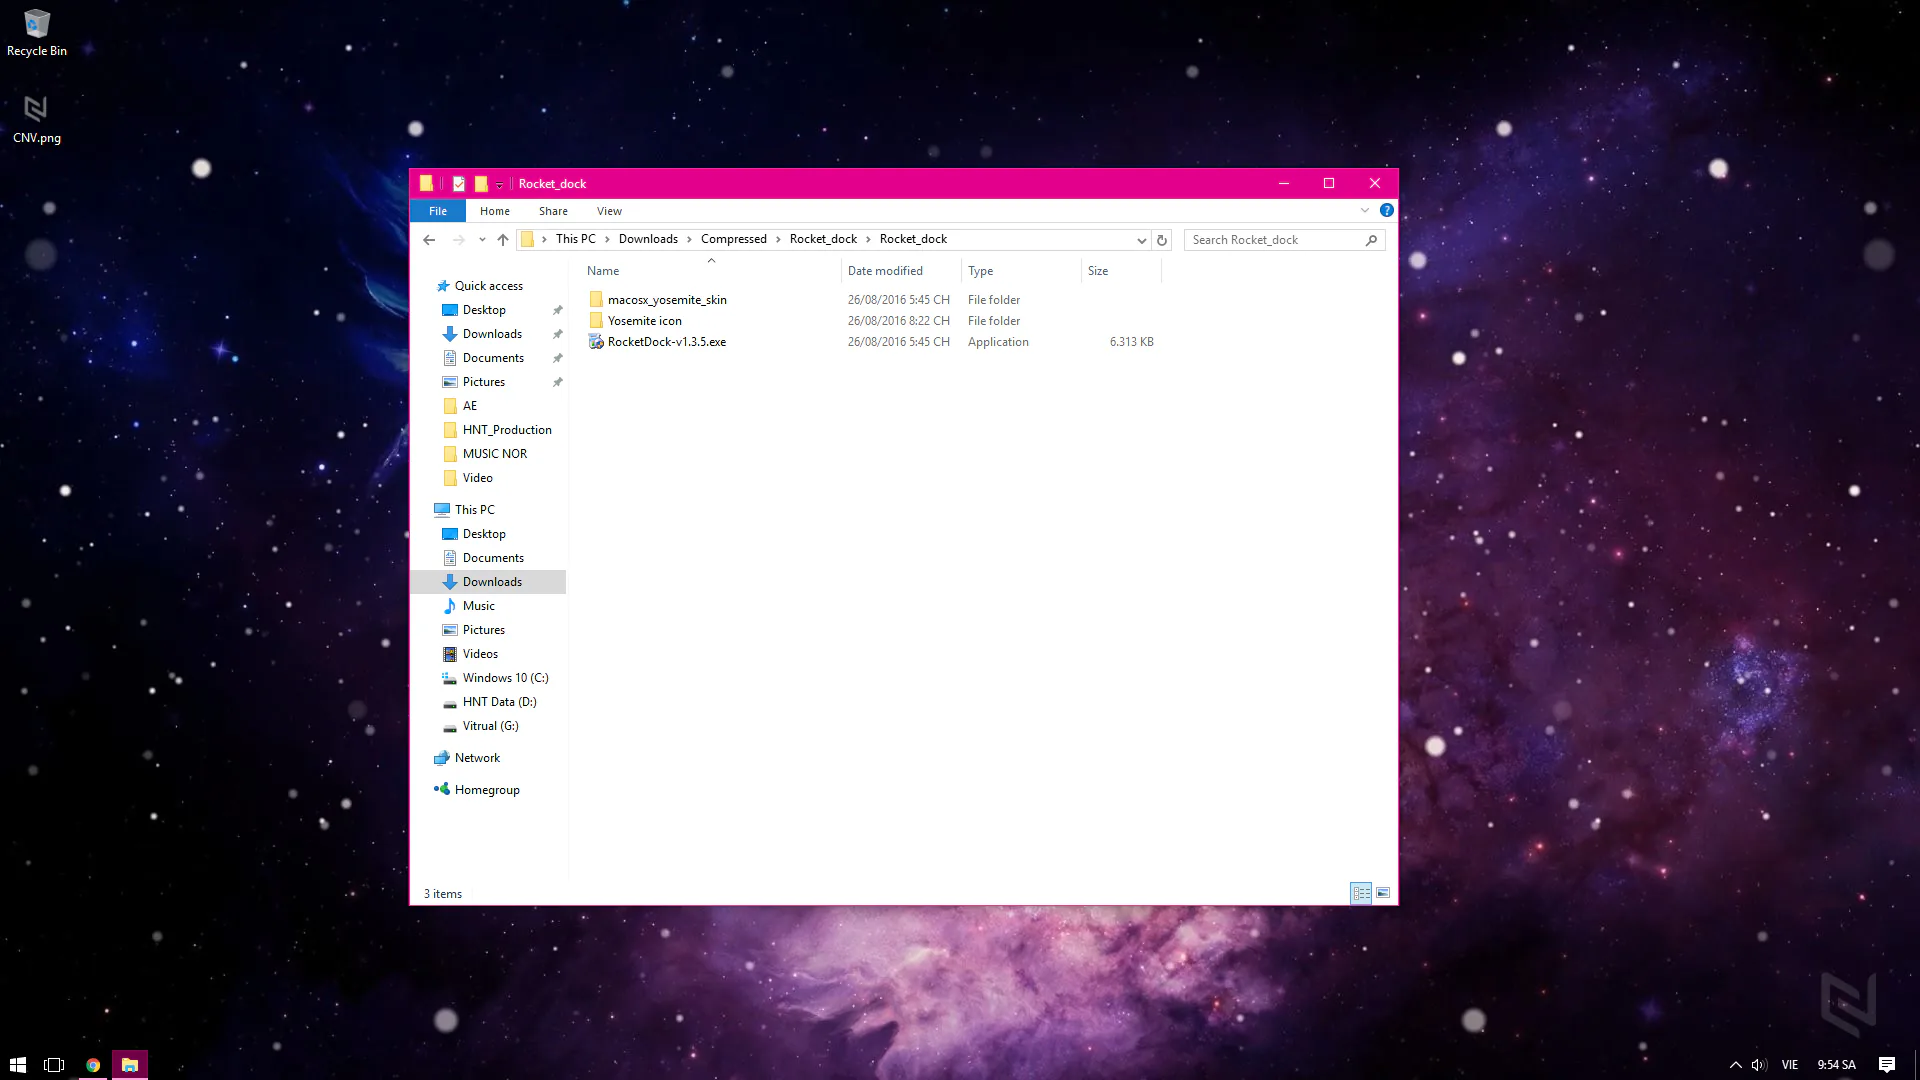Go up one folder level

pos(503,240)
